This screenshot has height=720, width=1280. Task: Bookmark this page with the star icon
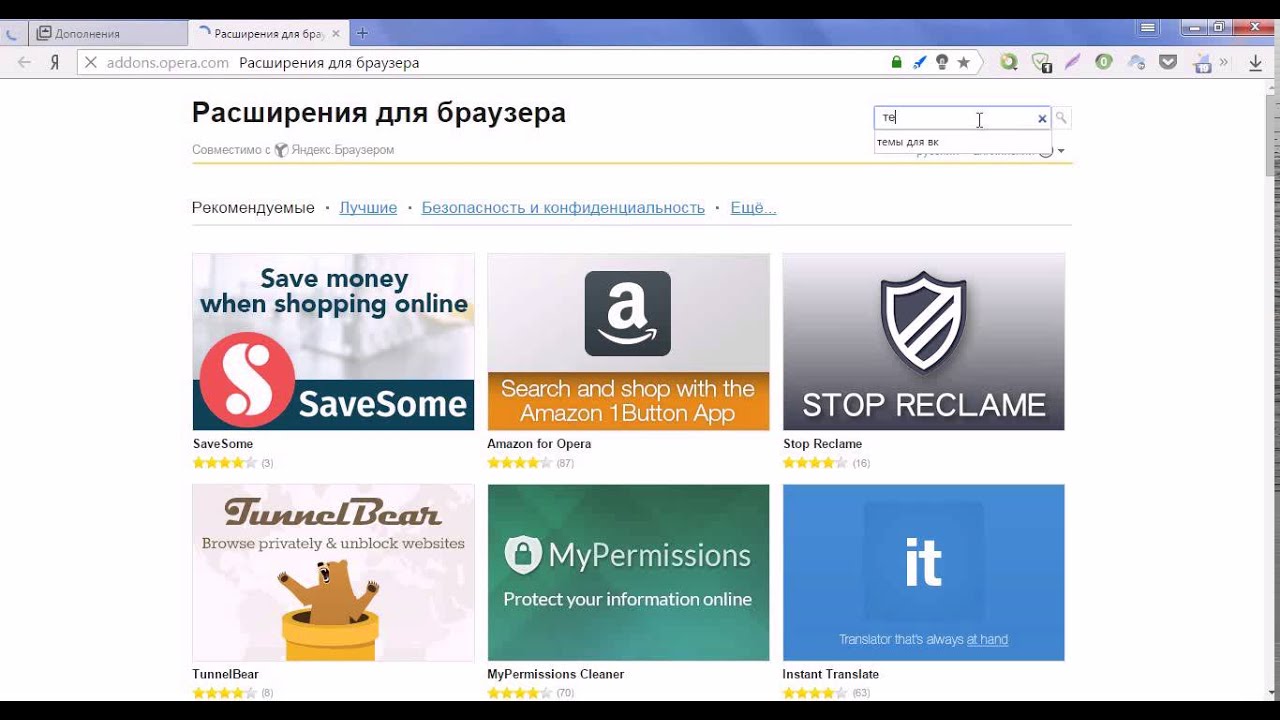tap(963, 62)
